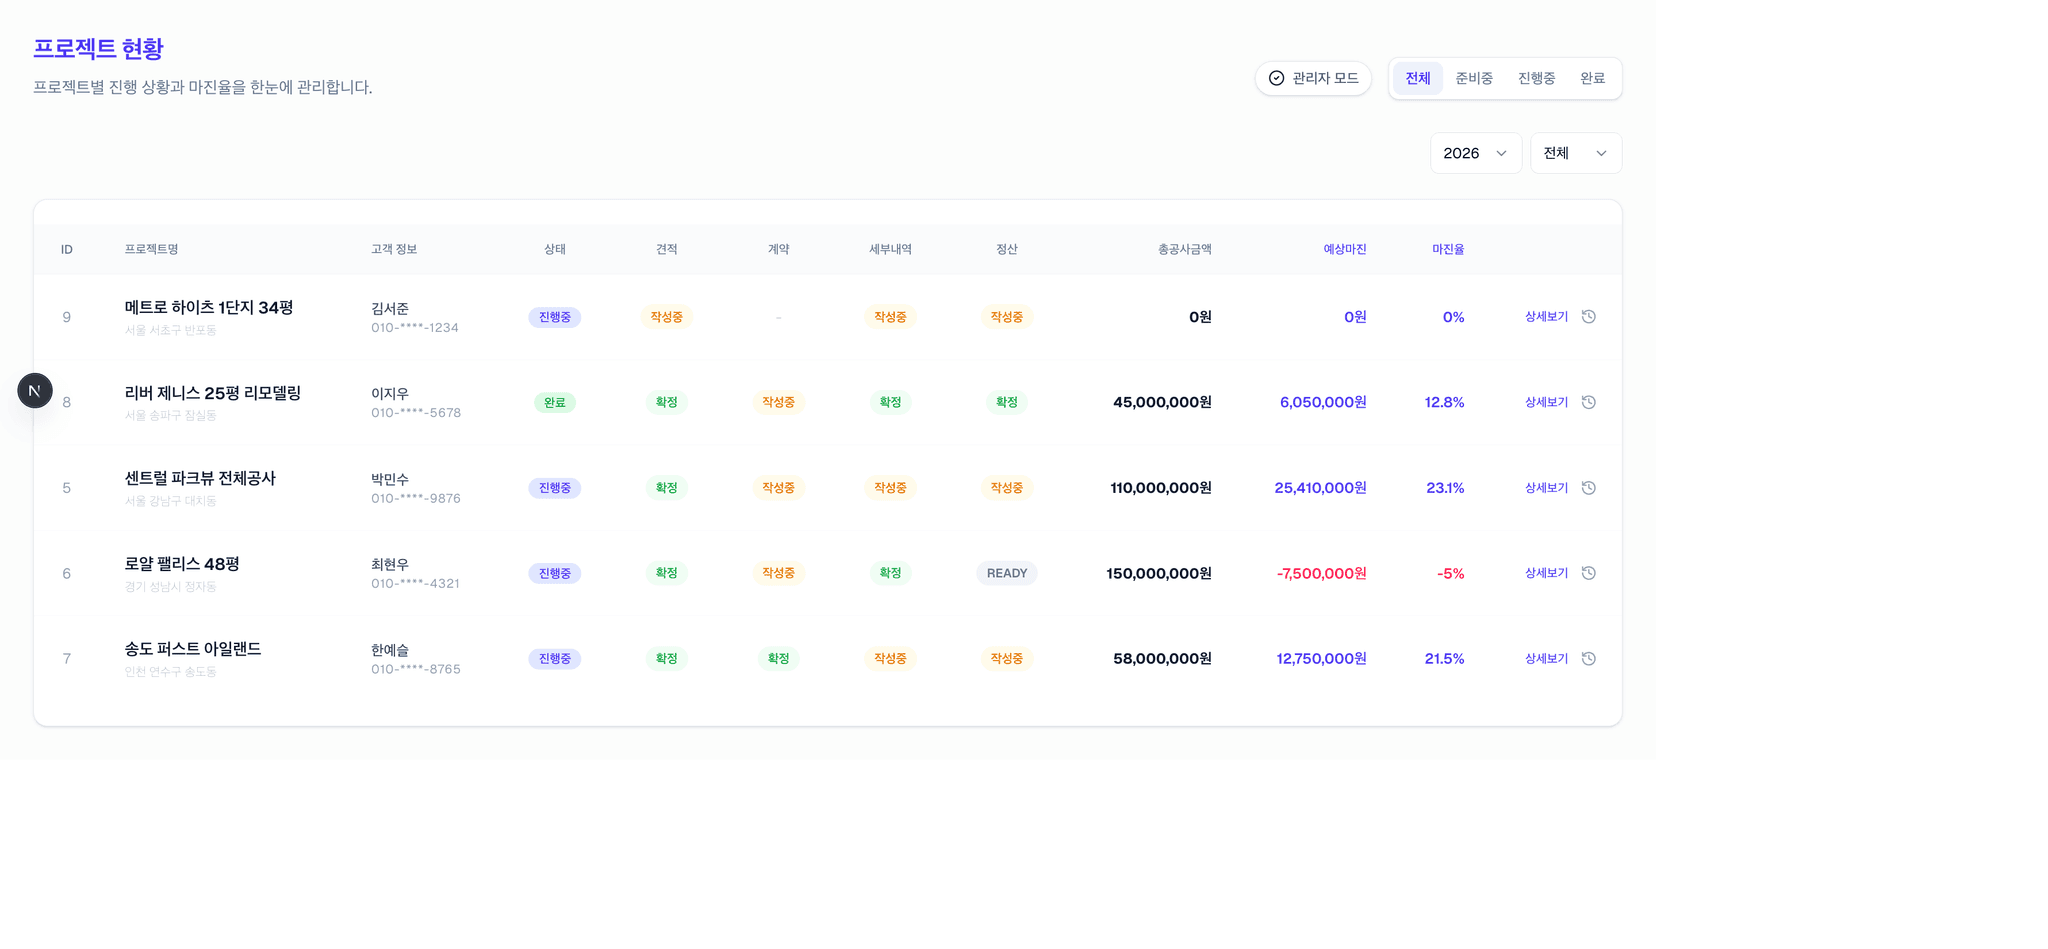
Task: Toggle 관리자 모드 admin switch
Action: tap(1313, 78)
